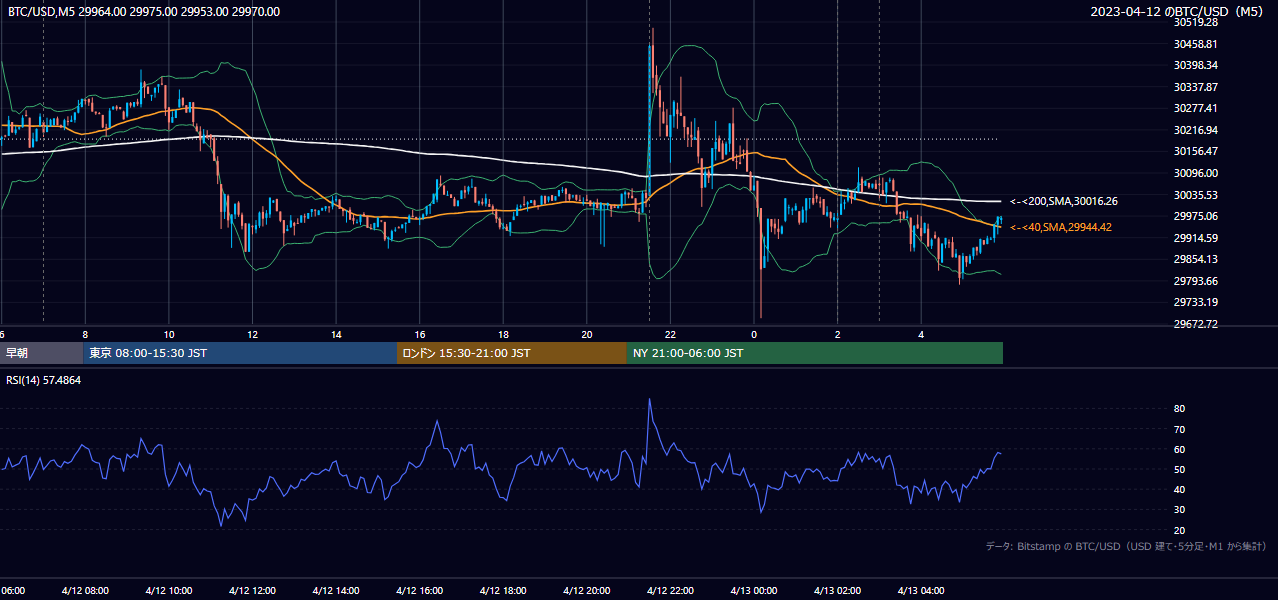The height and width of the screenshot is (600, 1278).
Task: Click the データ: Bitstamp source note
Action: (1127, 546)
